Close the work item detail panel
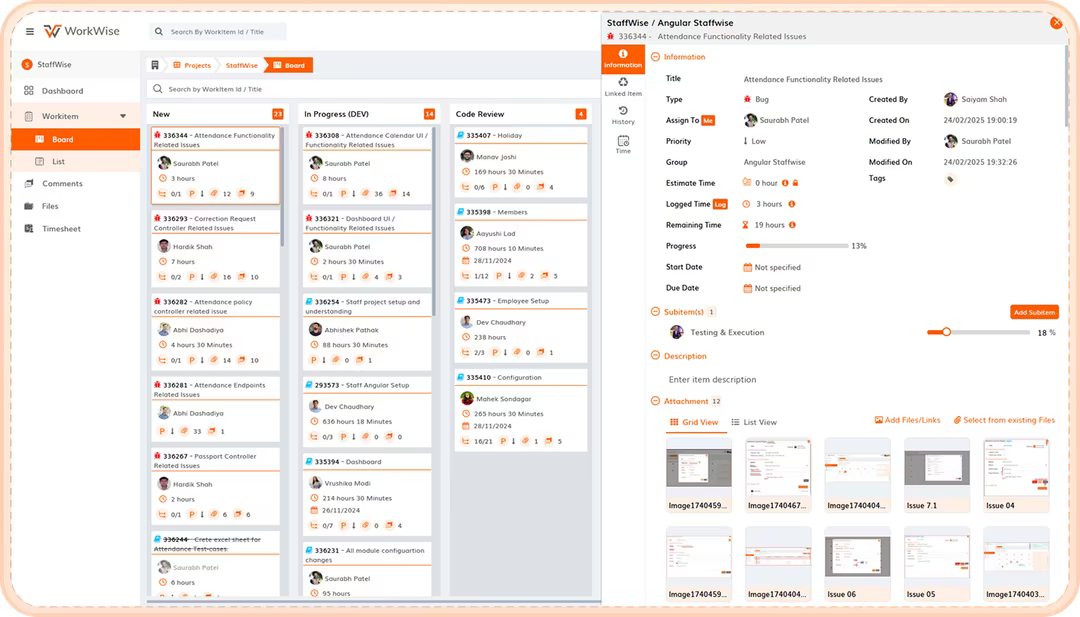Viewport: 1080px width, 617px height. click(x=1056, y=23)
